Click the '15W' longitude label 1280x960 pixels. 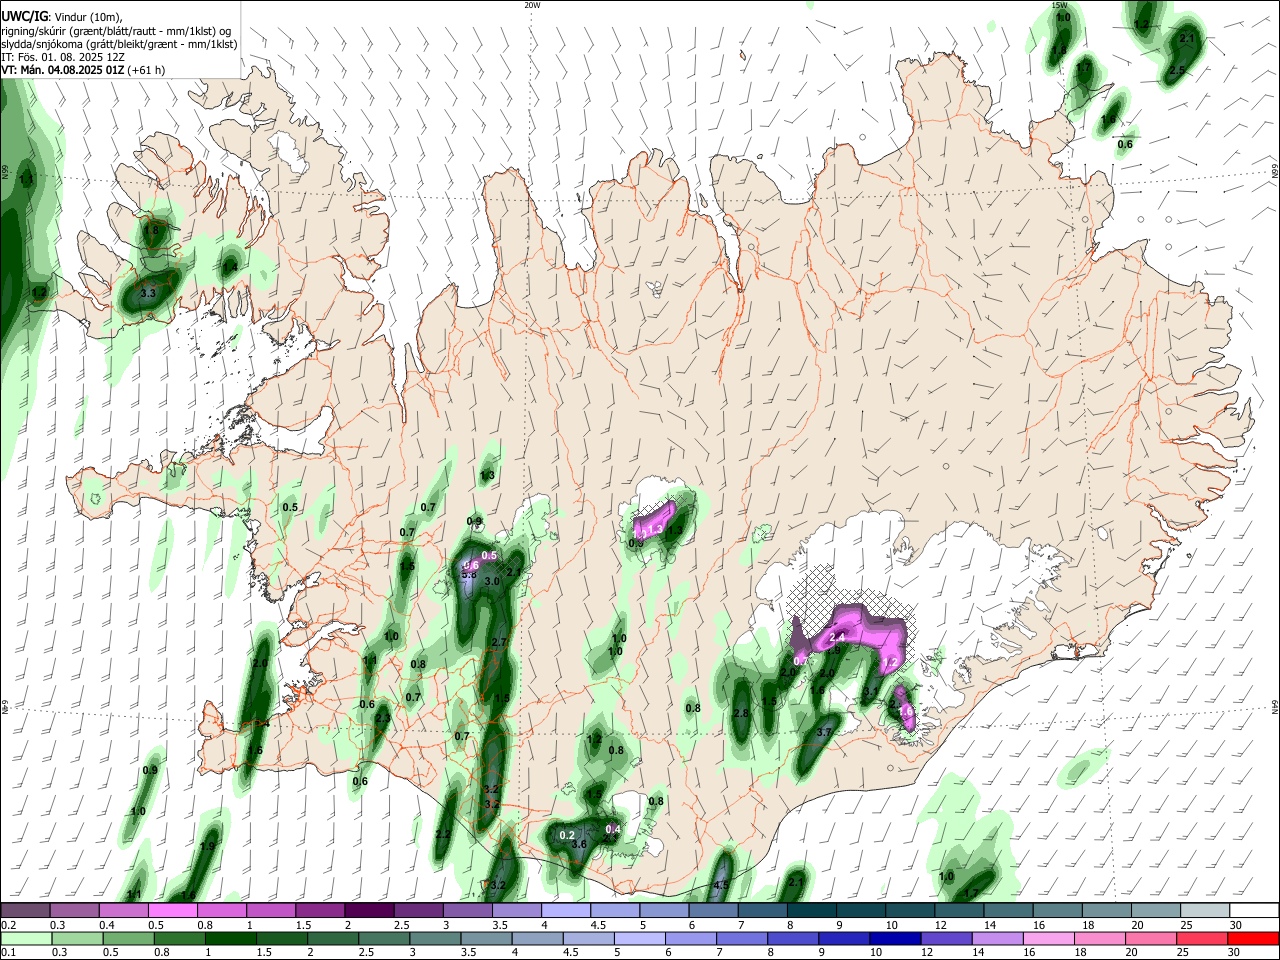tap(1060, 5)
